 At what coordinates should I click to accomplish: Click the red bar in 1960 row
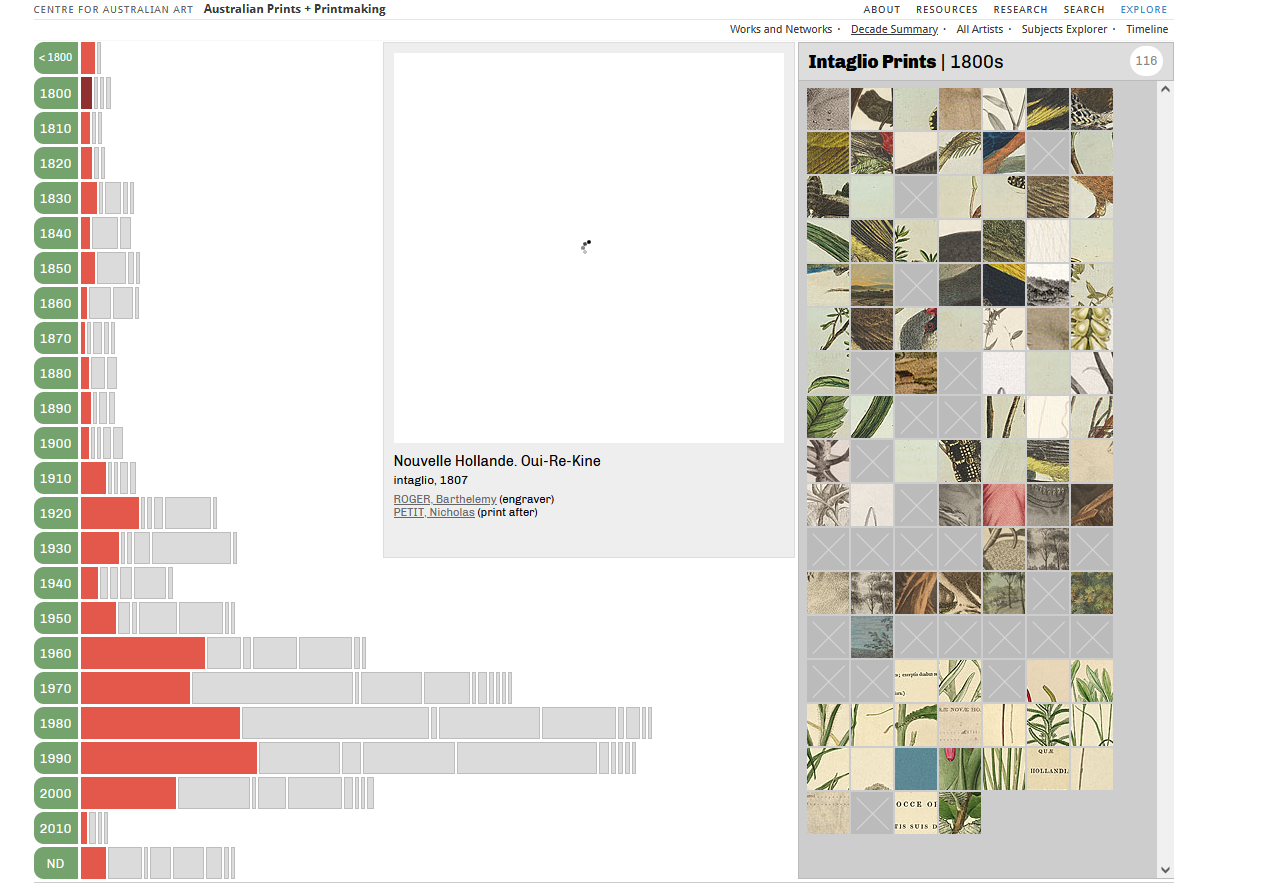pyautogui.click(x=142, y=653)
